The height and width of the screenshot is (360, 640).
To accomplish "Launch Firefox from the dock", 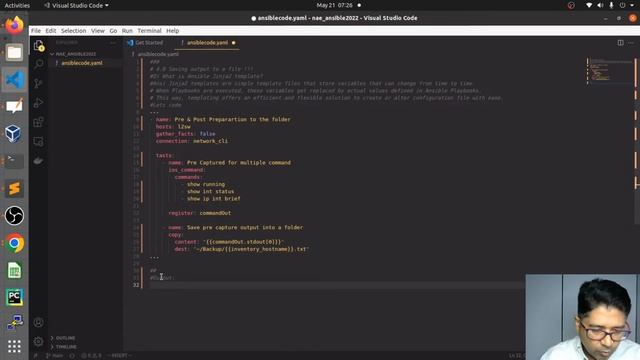I will [14, 25].
